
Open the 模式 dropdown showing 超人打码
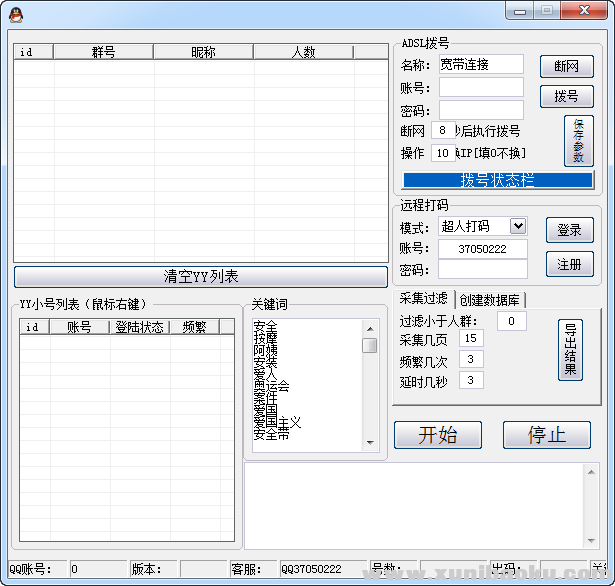click(482, 226)
